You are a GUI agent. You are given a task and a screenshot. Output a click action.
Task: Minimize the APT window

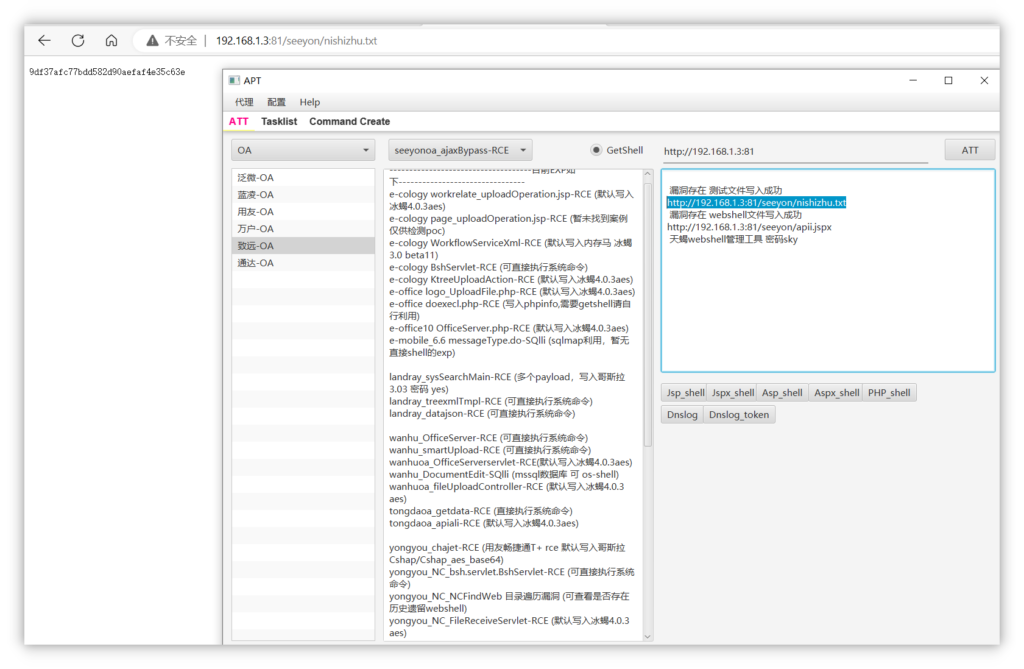[913, 80]
